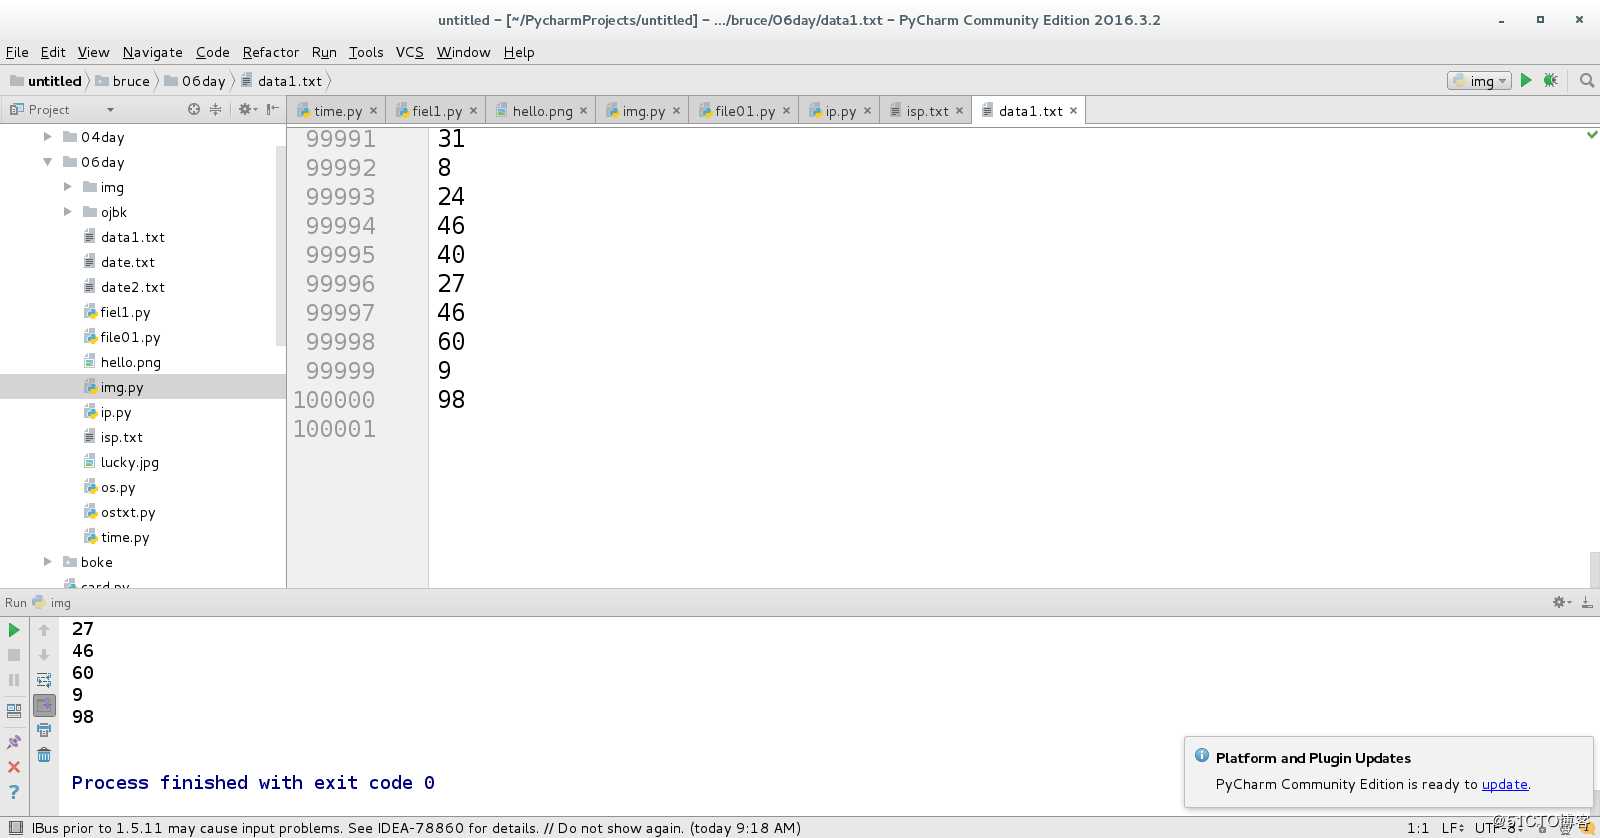The image size is (1600, 838).
Task: Toggle tool window buttons in status bar corner
Action: point(15,828)
